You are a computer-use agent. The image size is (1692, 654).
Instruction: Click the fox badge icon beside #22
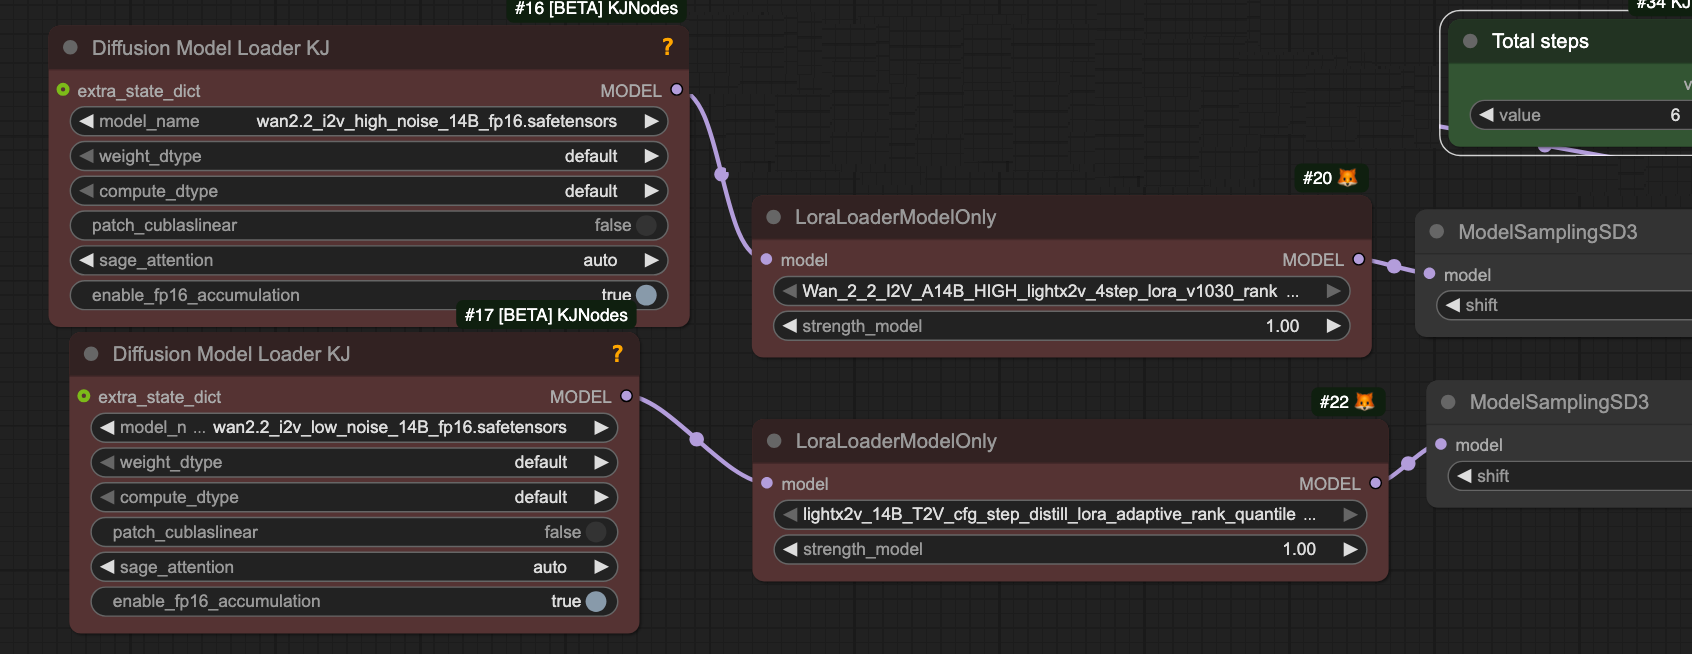1364,402
